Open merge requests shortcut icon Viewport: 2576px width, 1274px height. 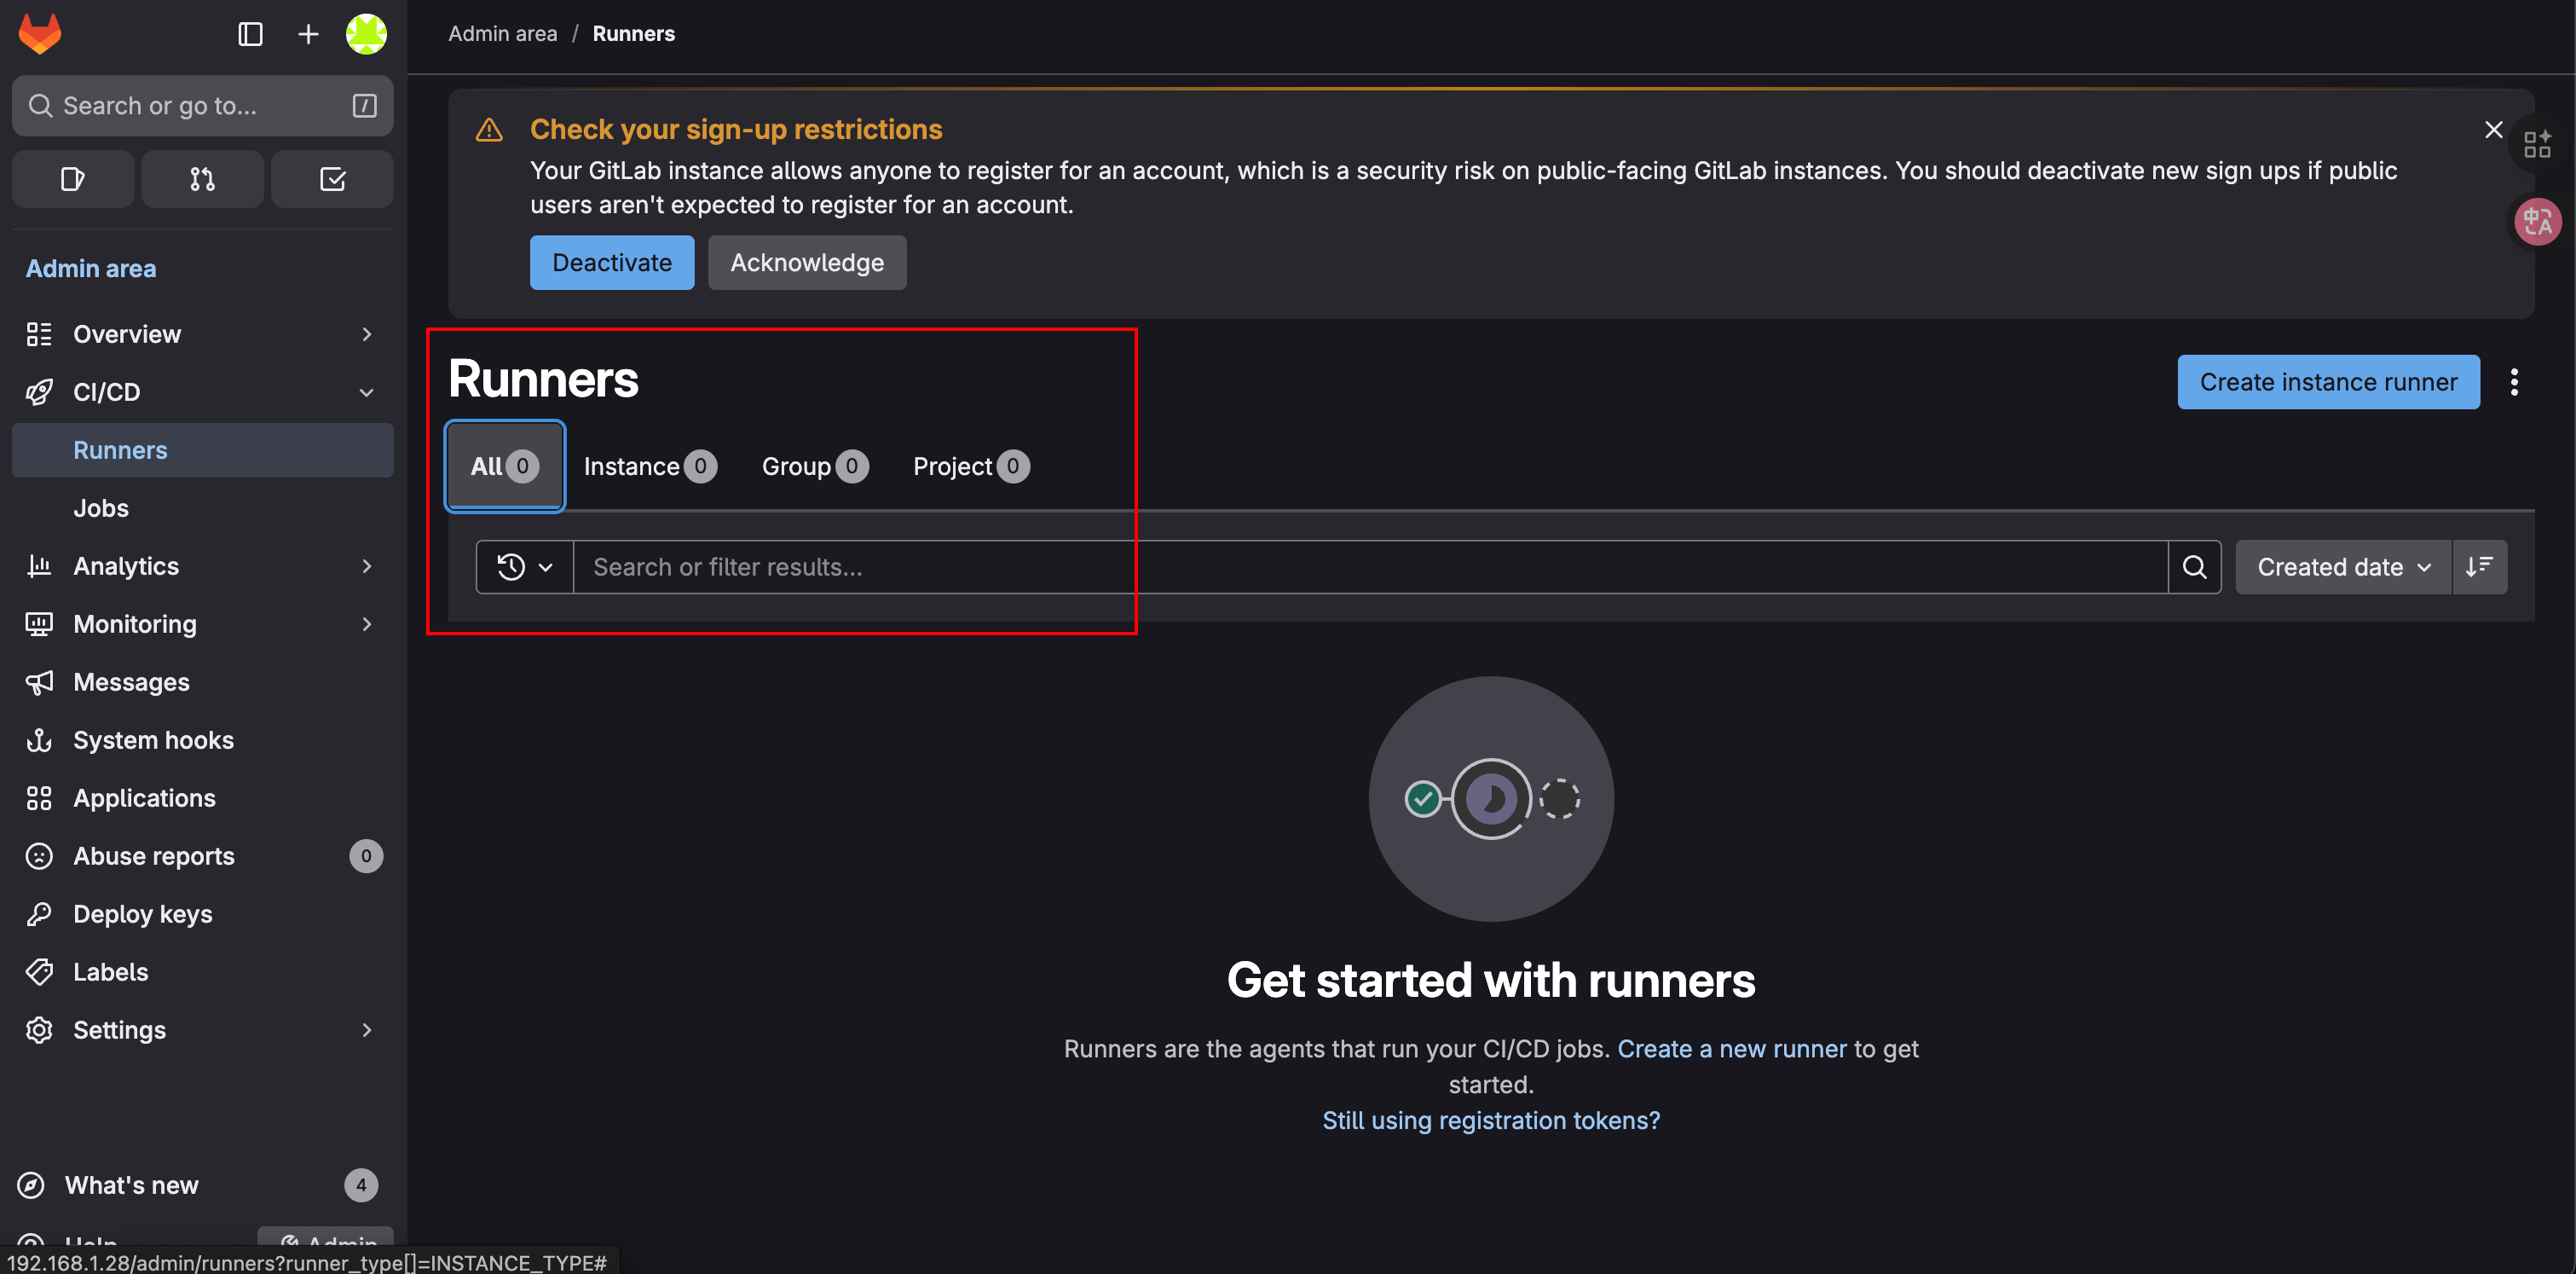click(202, 179)
